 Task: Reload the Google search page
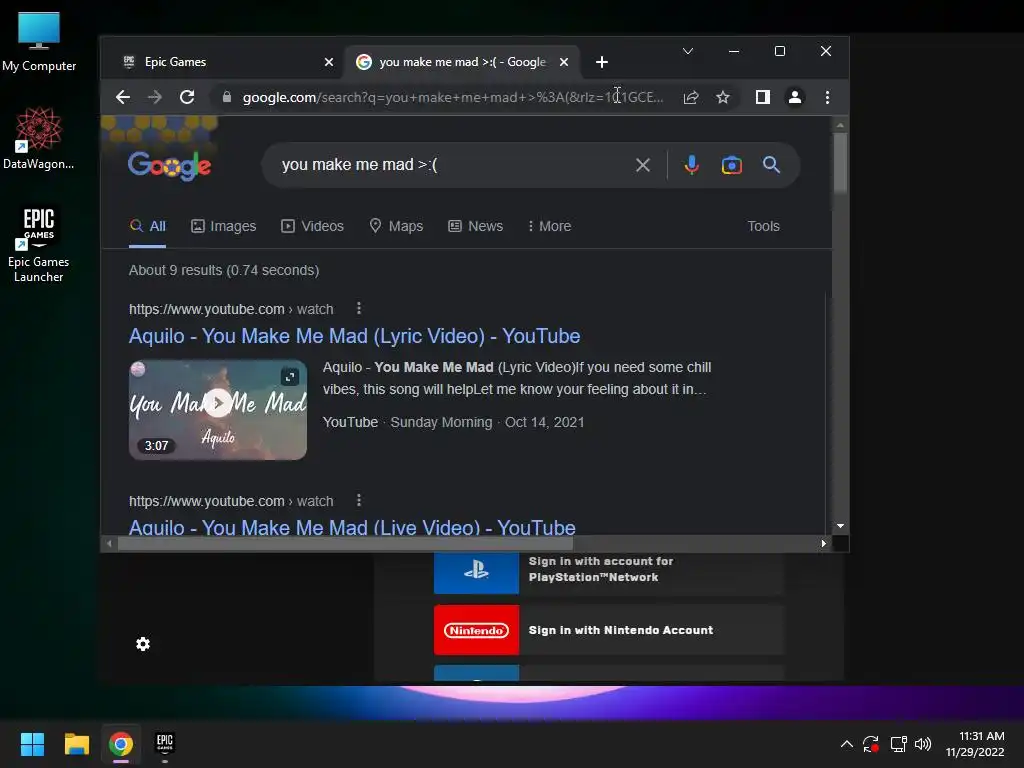coord(187,97)
